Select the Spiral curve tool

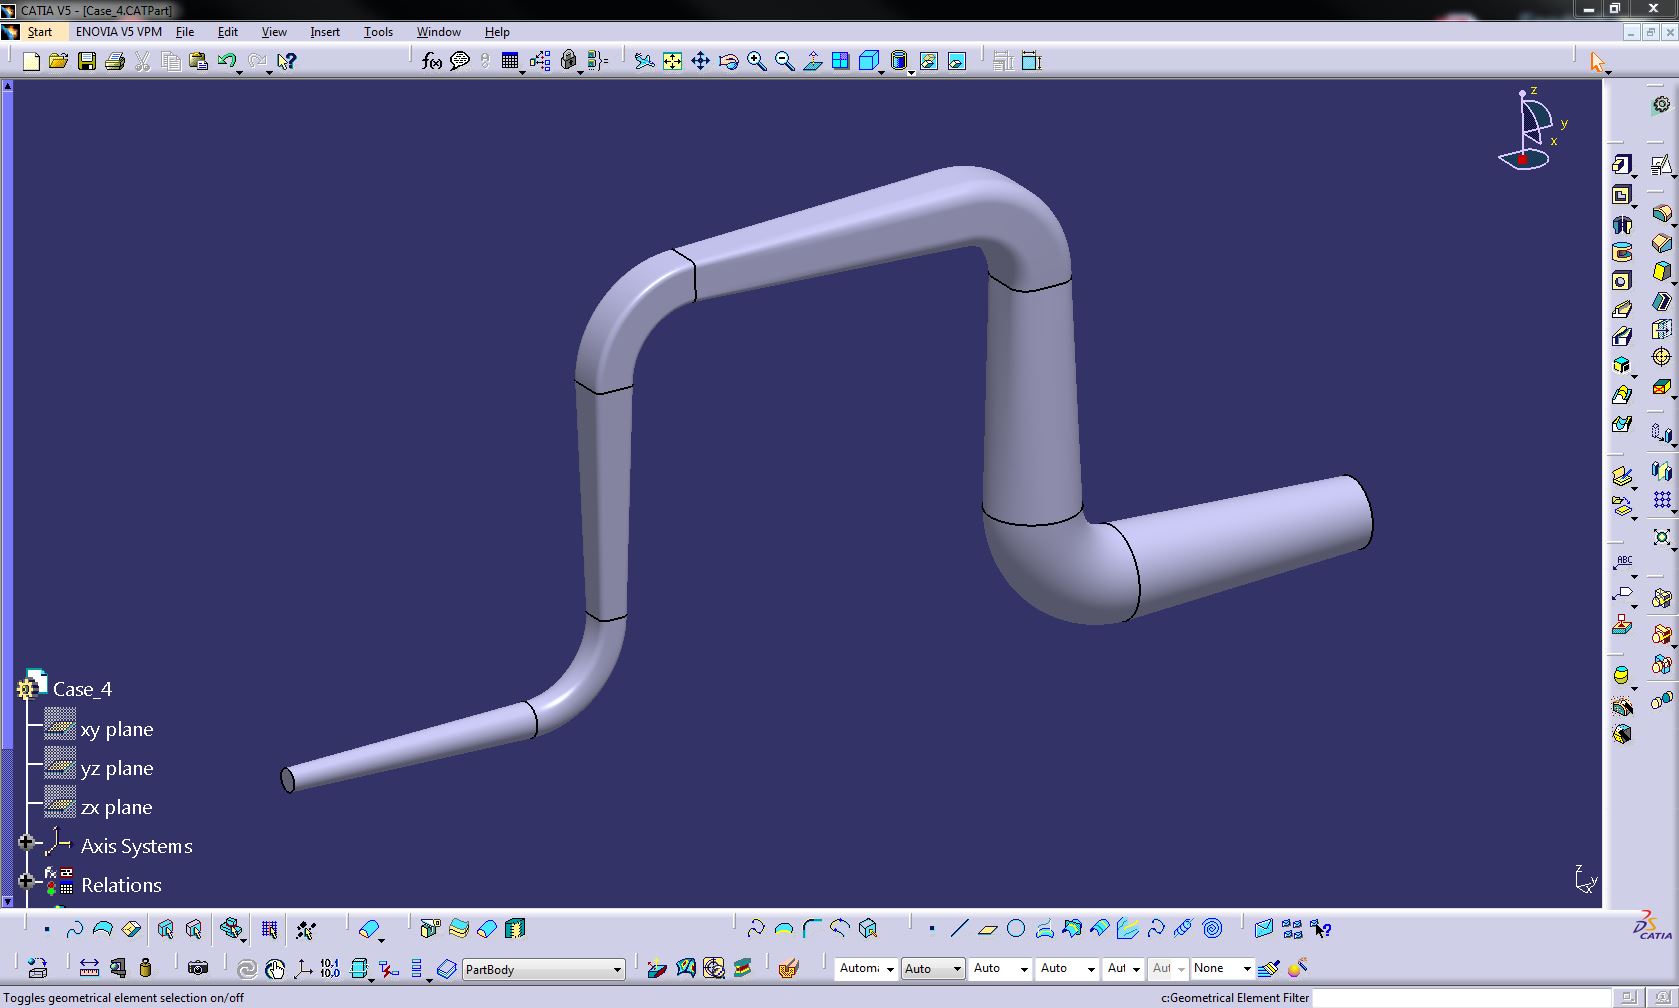pos(1212,929)
